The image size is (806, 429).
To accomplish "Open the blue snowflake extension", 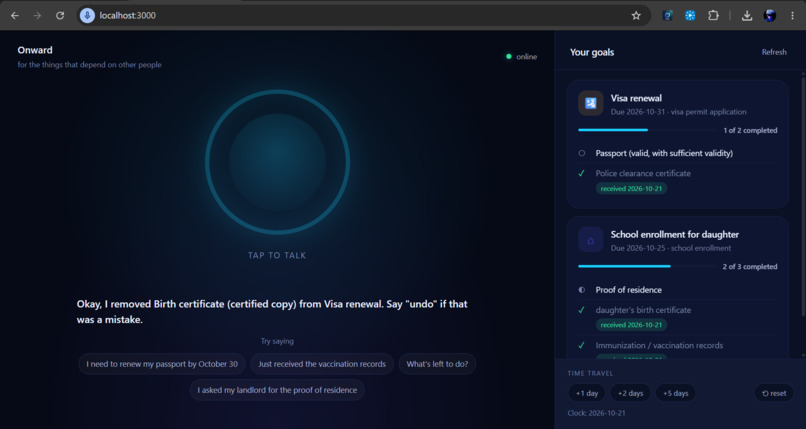I will click(690, 15).
